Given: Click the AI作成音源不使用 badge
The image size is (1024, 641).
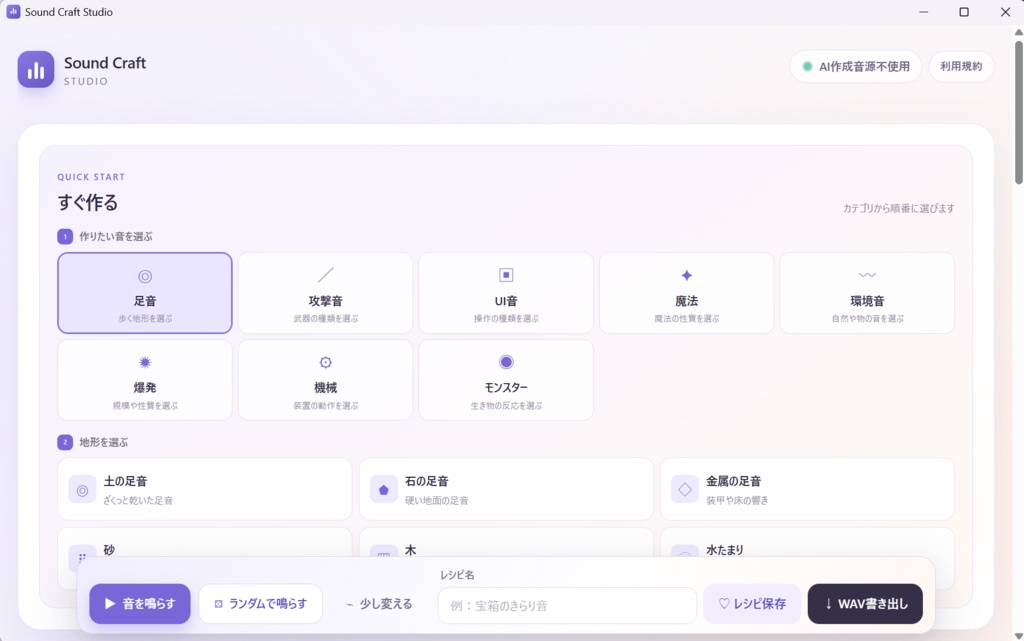Looking at the screenshot, I should [856, 67].
